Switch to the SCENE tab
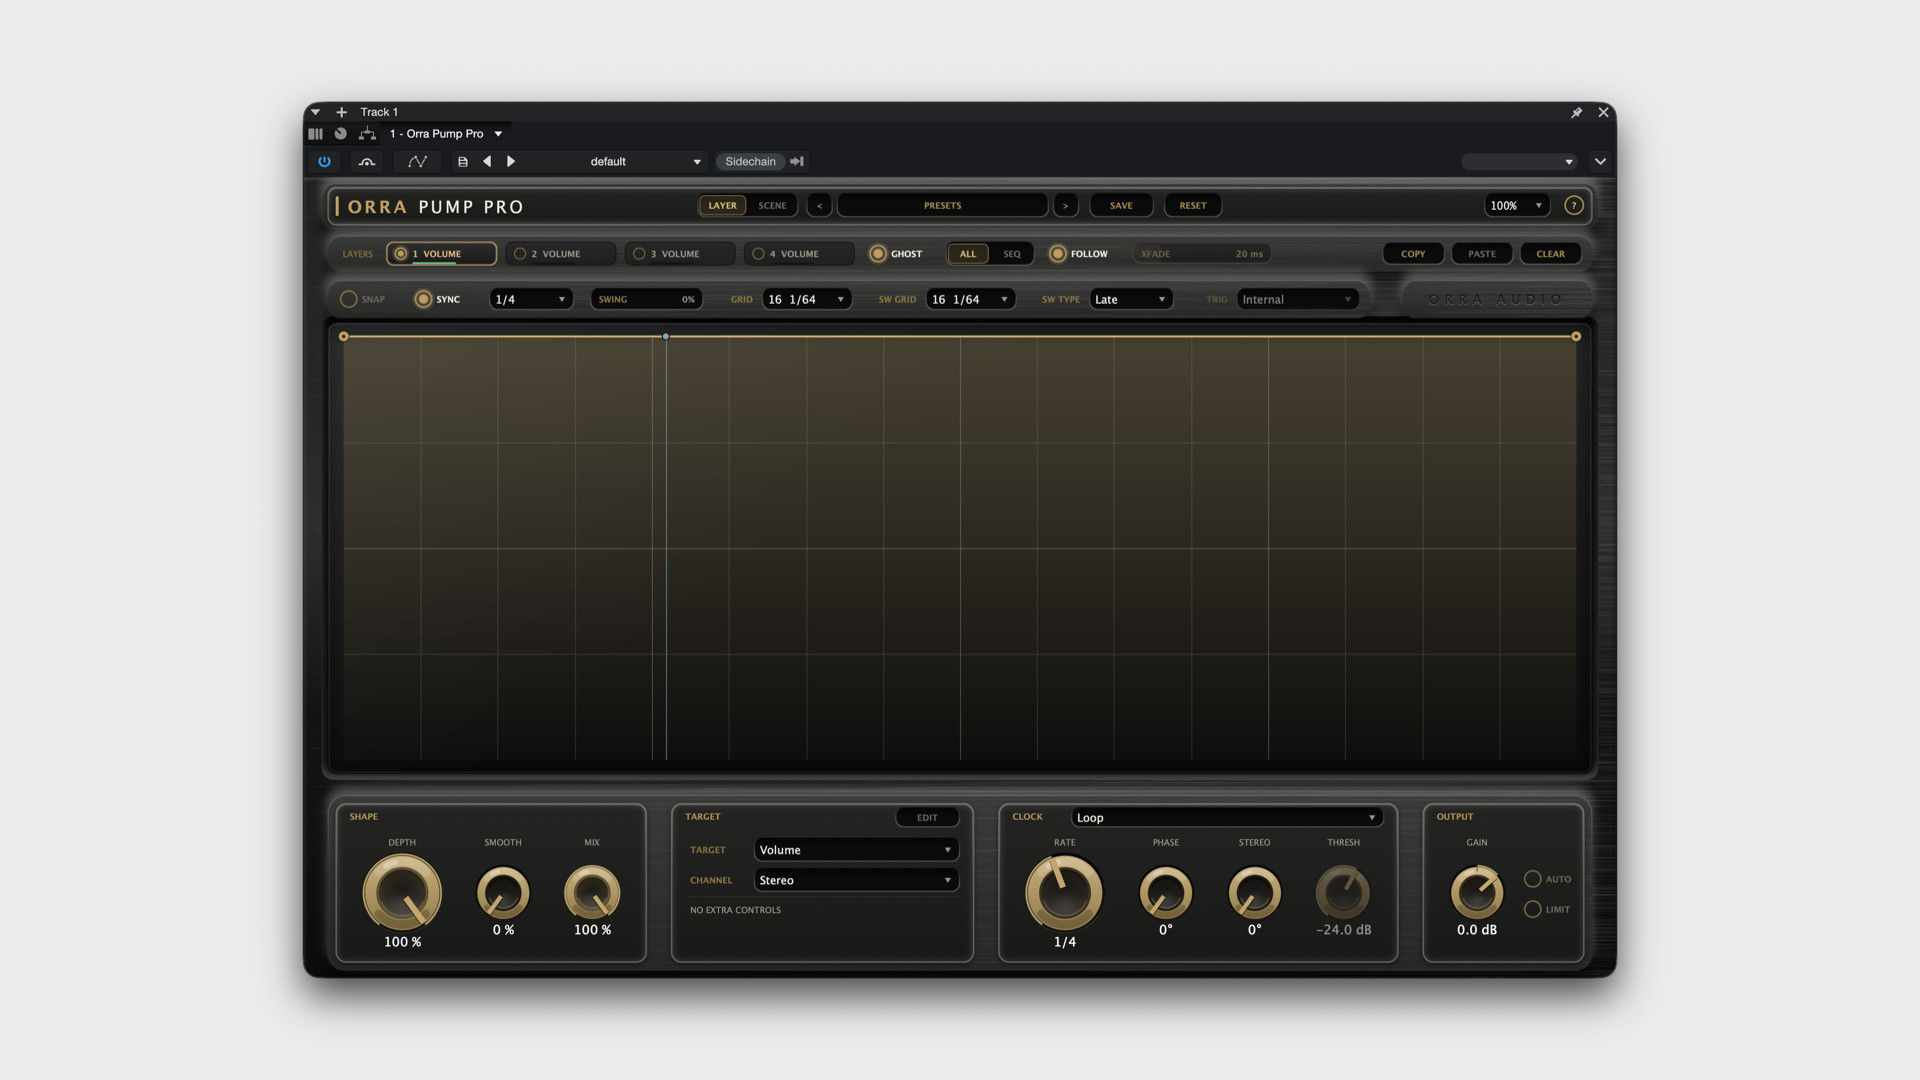 (x=772, y=205)
